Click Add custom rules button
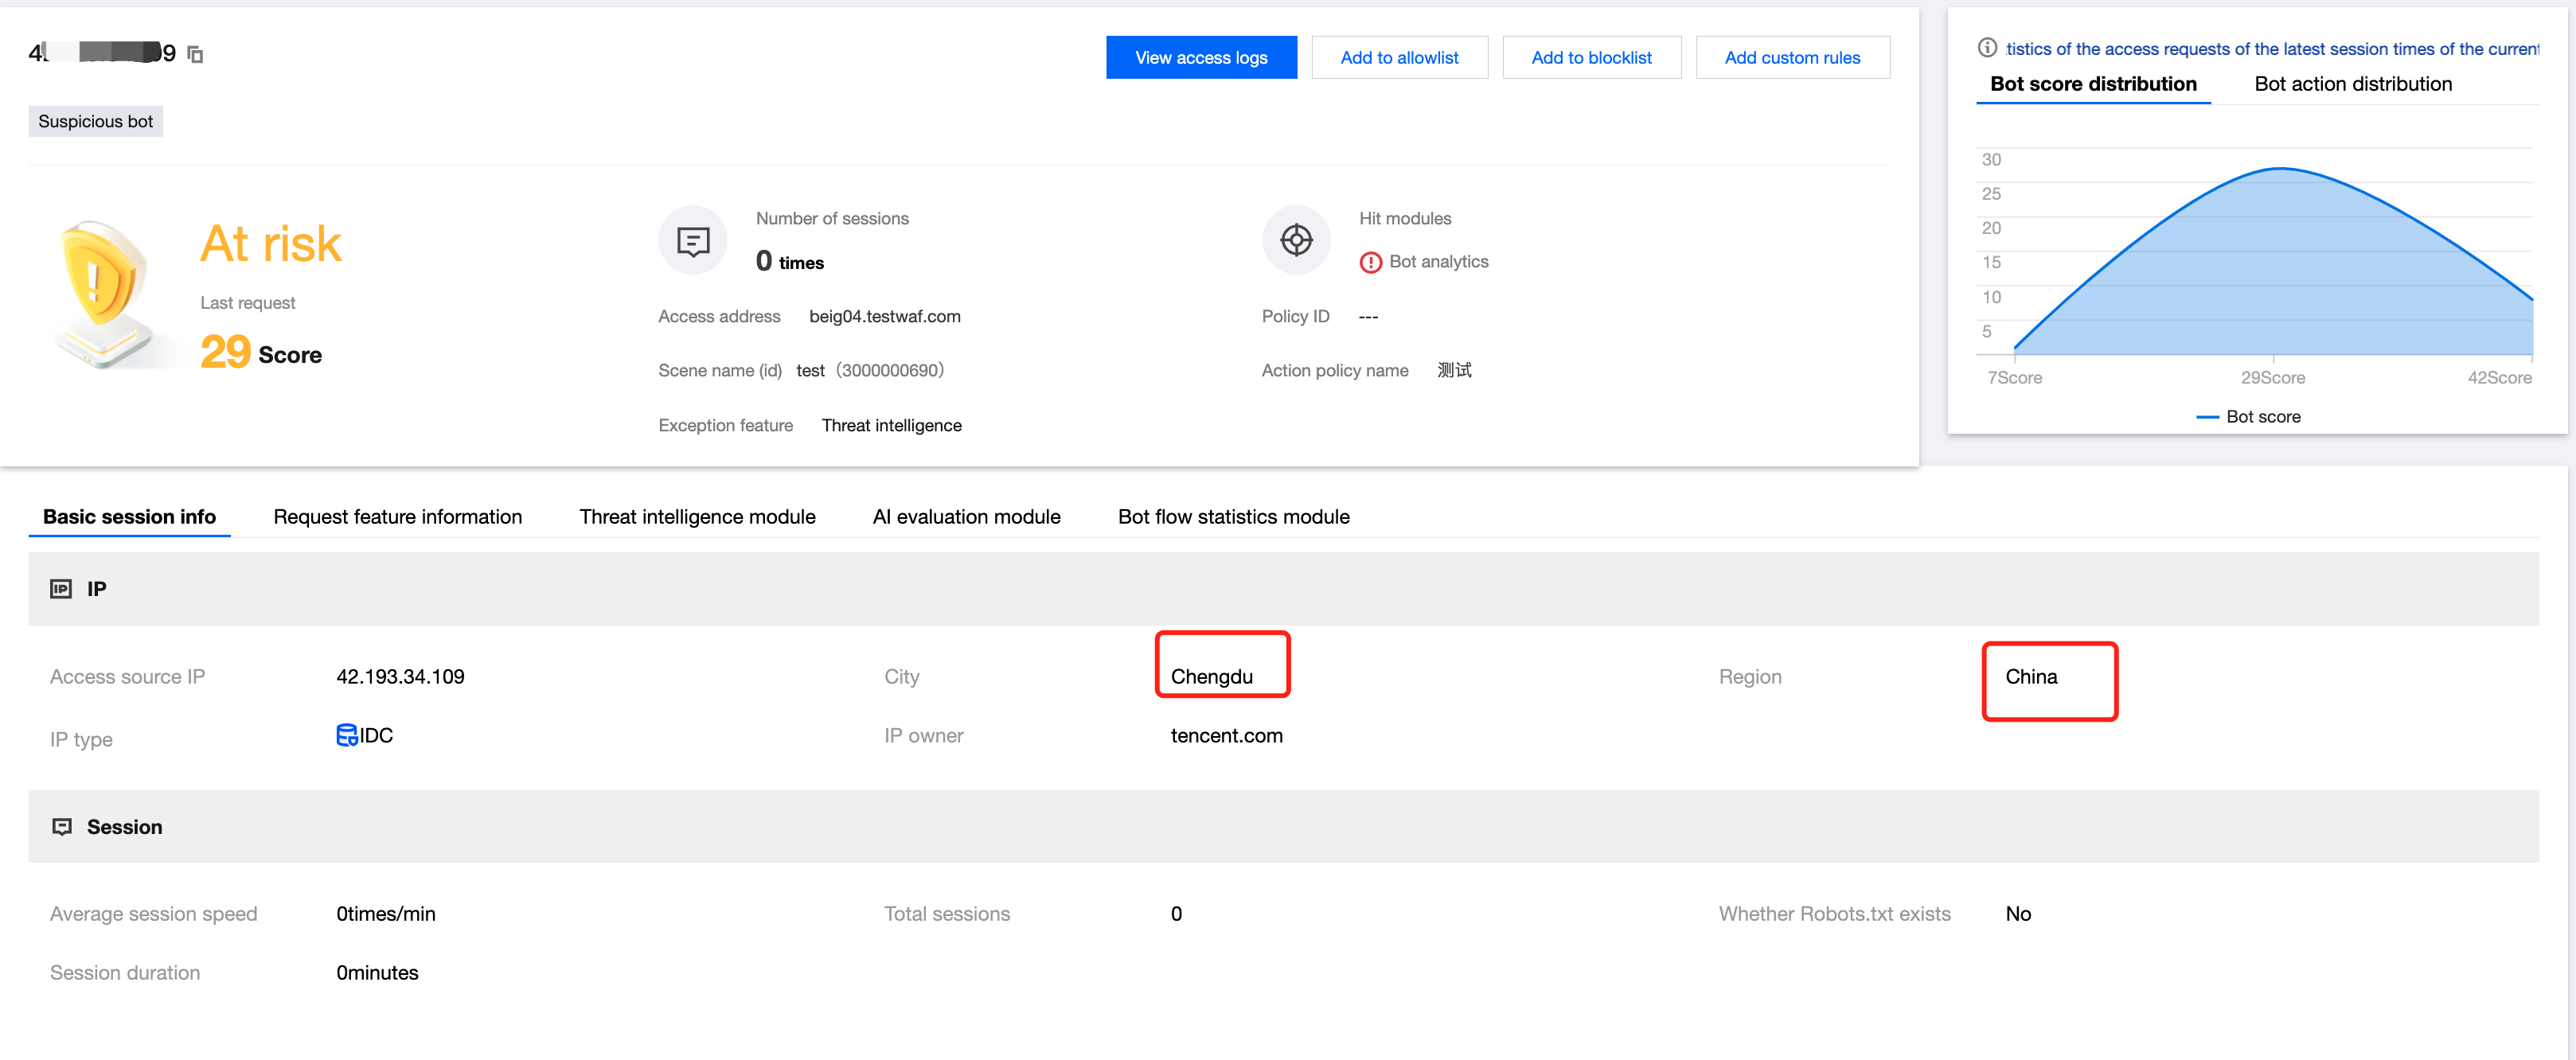 click(1791, 58)
